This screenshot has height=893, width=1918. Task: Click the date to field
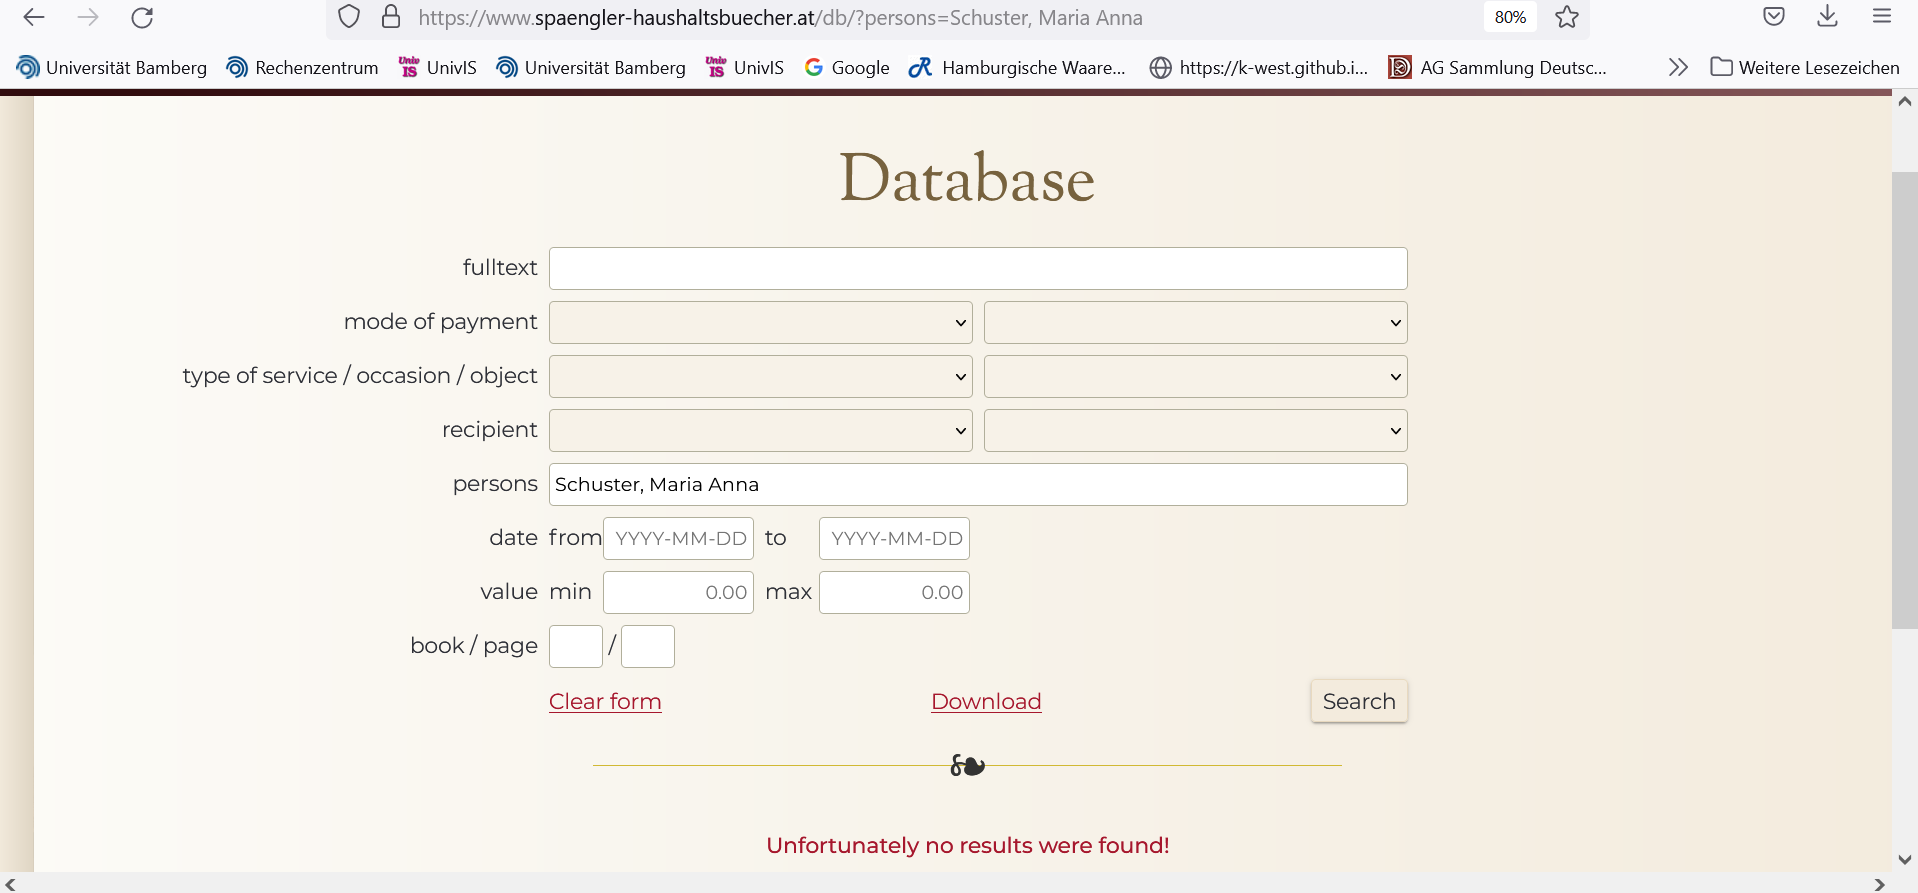pos(894,538)
